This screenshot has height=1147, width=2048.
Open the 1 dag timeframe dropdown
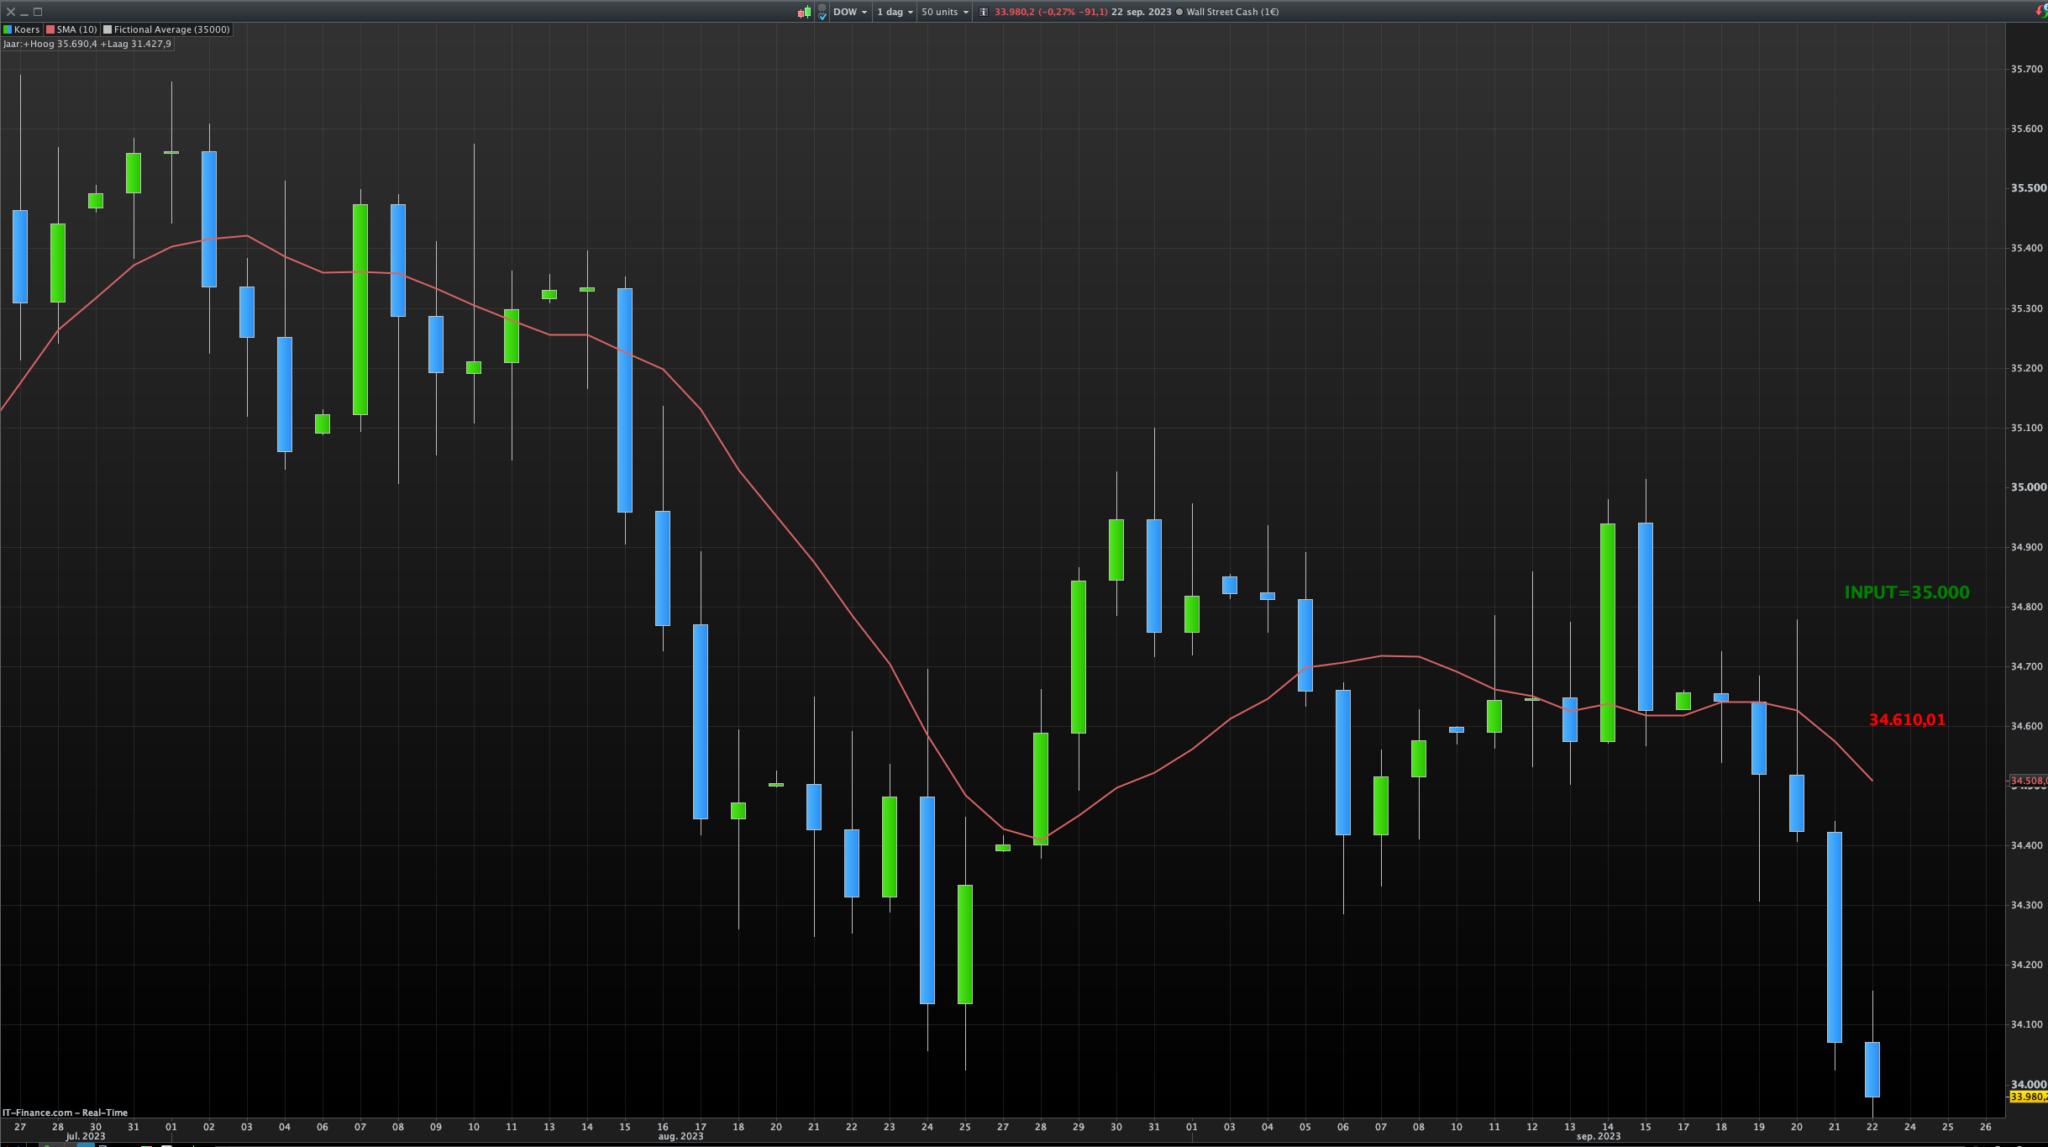(895, 12)
